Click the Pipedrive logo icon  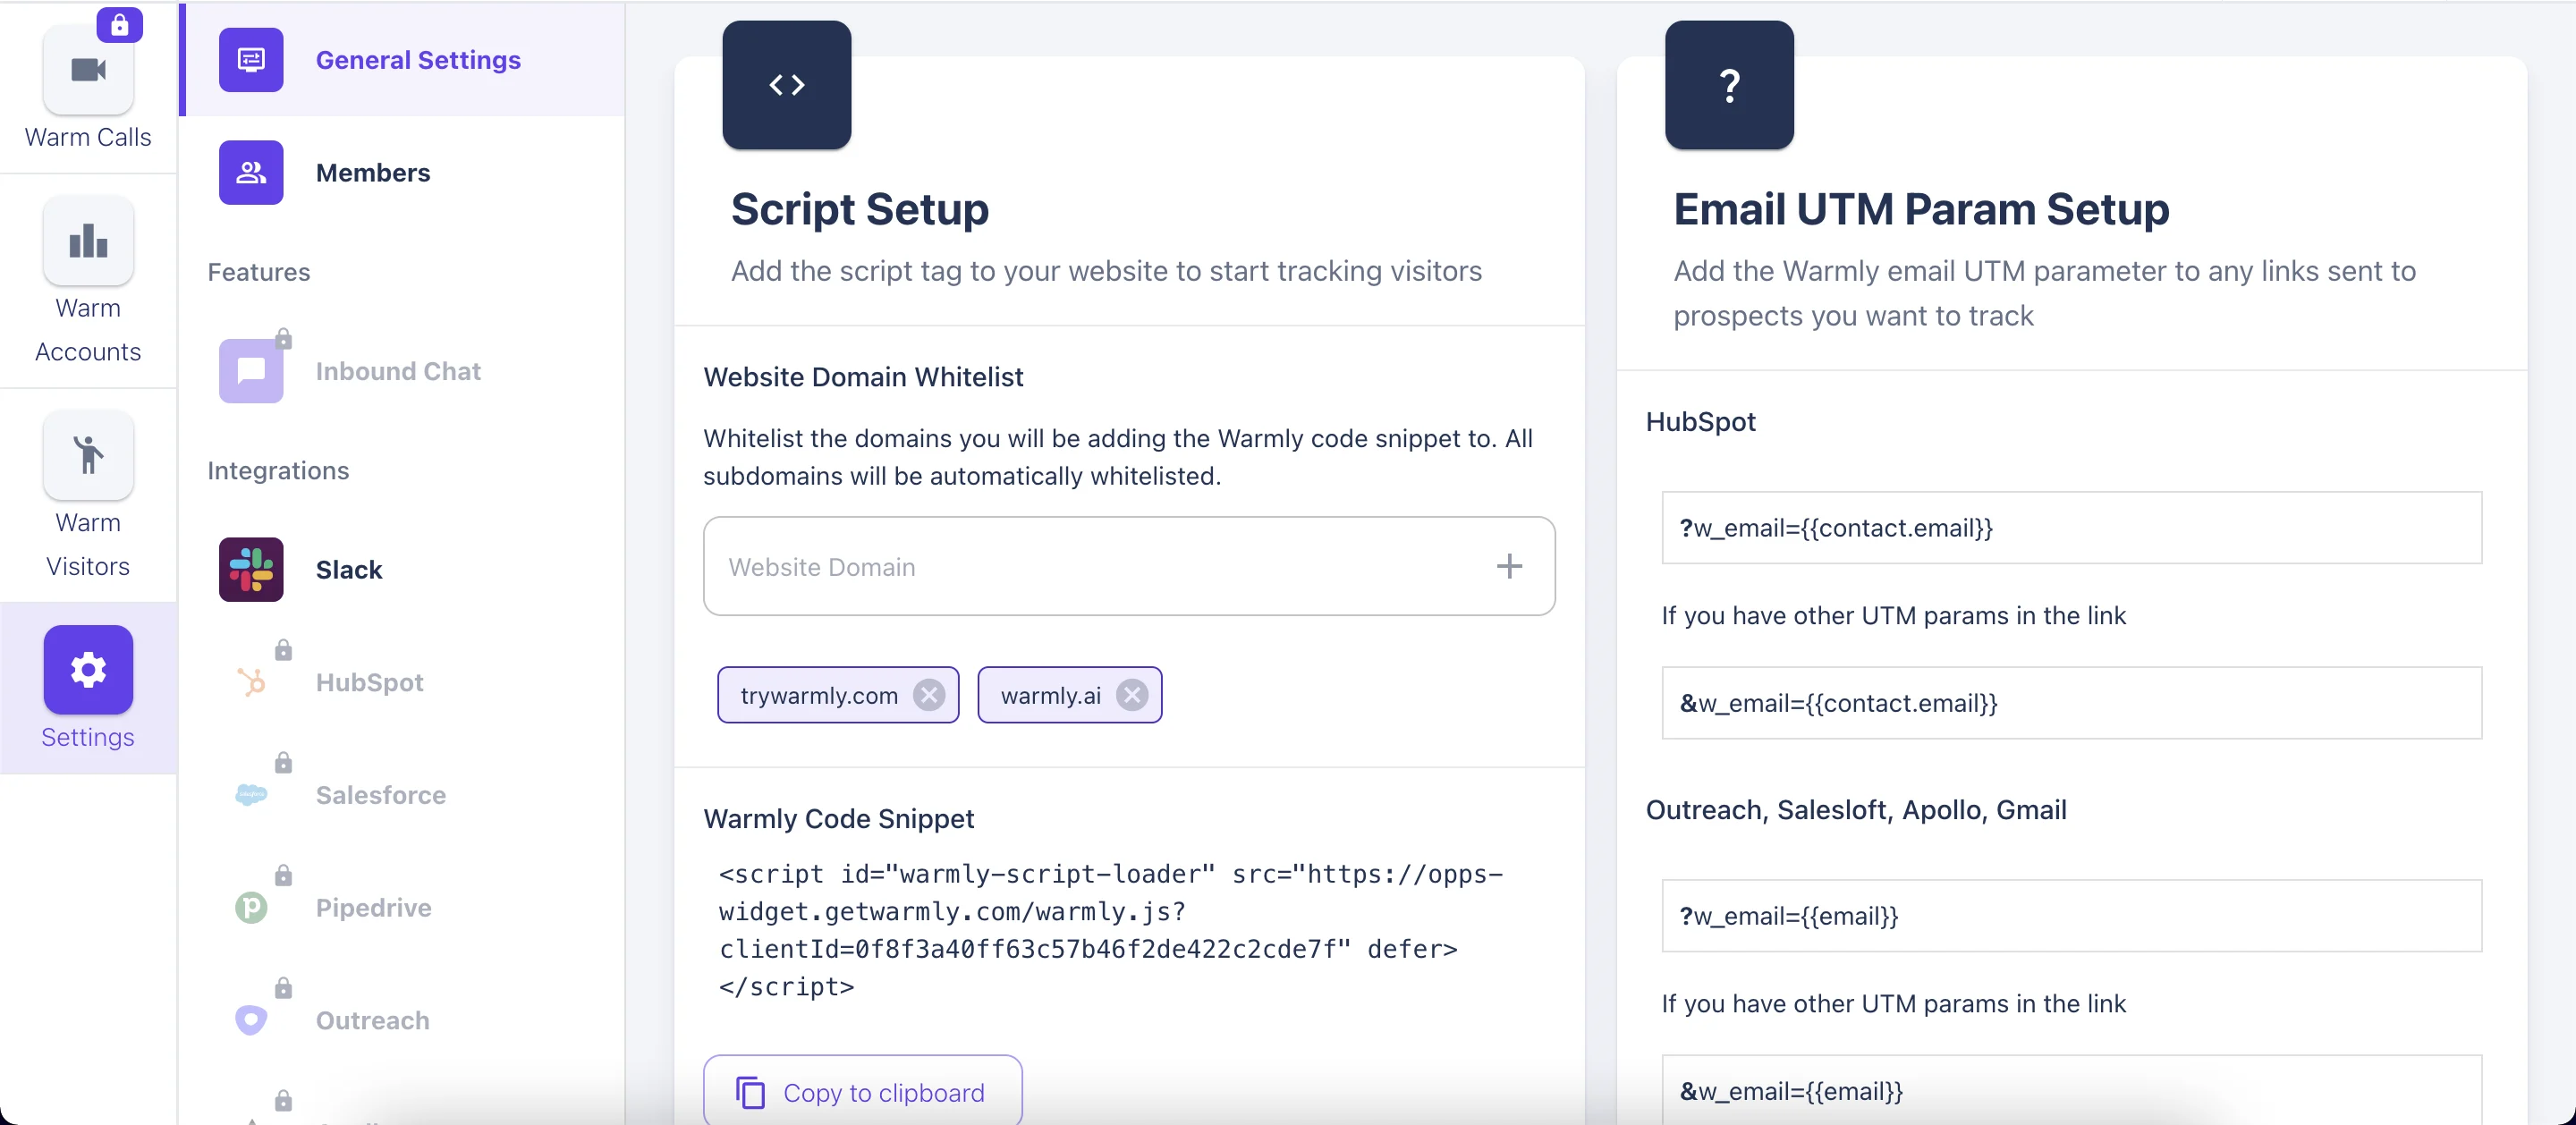251,907
